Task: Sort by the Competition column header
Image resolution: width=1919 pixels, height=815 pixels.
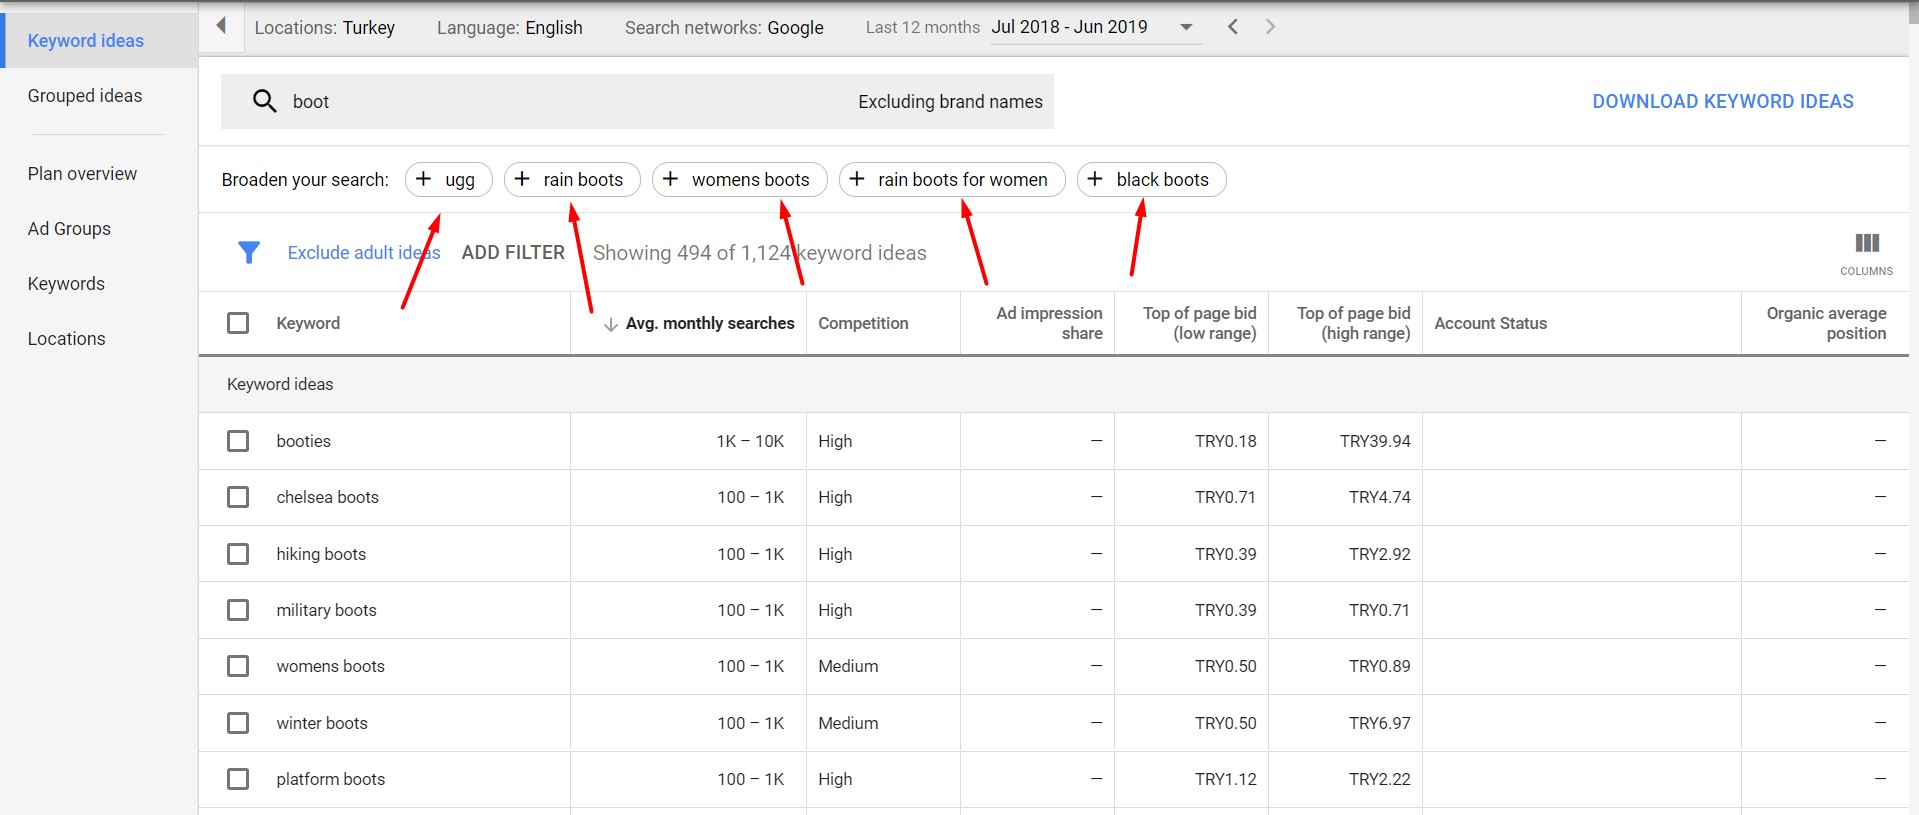Action: (x=863, y=324)
